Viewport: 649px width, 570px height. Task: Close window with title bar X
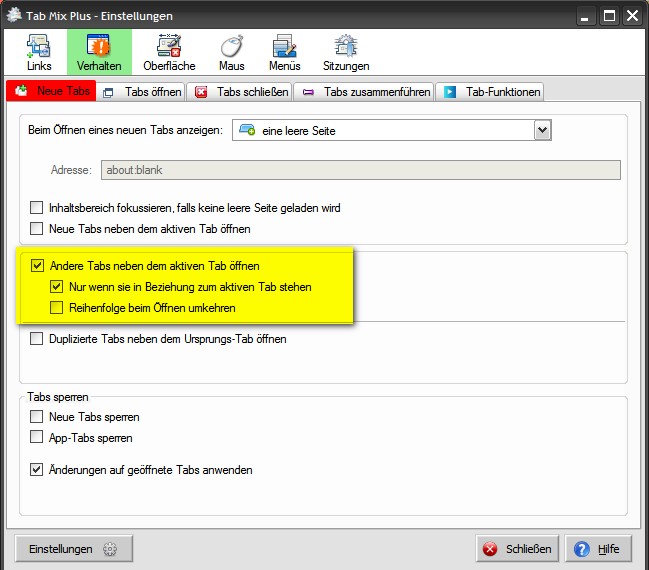point(632,16)
